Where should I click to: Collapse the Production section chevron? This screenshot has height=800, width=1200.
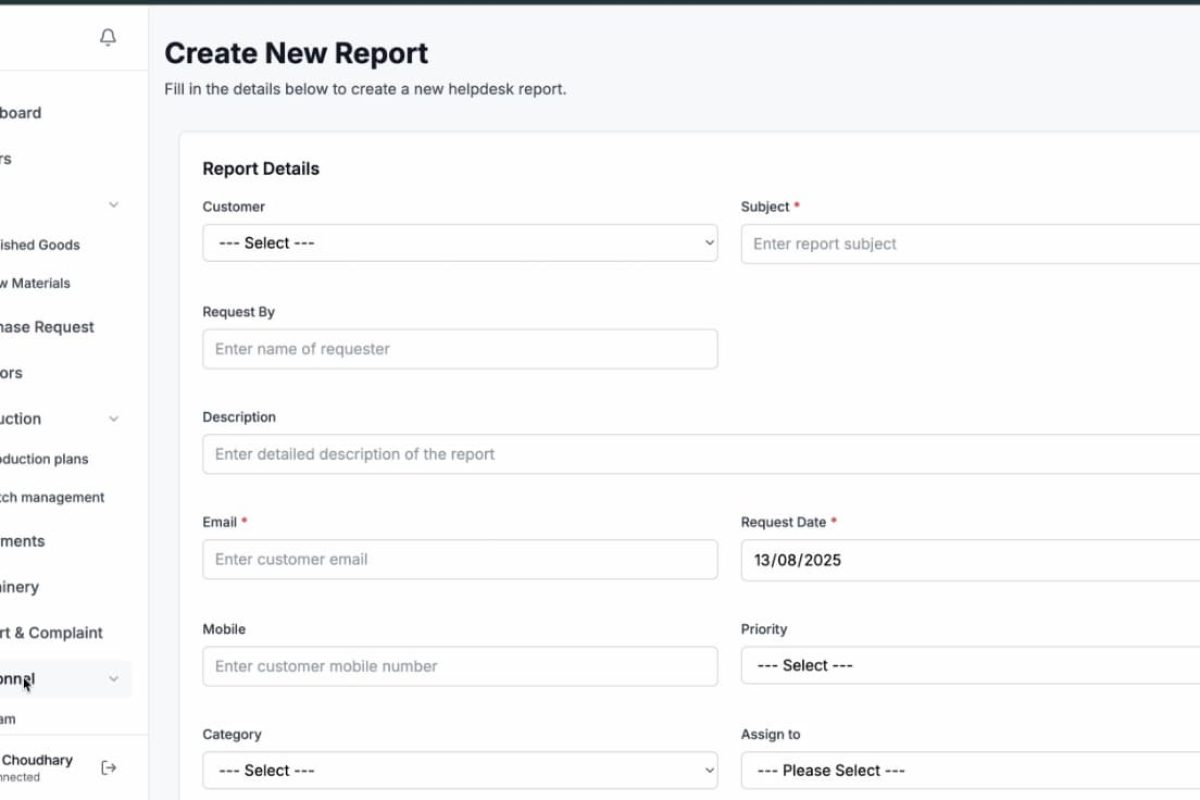(113, 419)
